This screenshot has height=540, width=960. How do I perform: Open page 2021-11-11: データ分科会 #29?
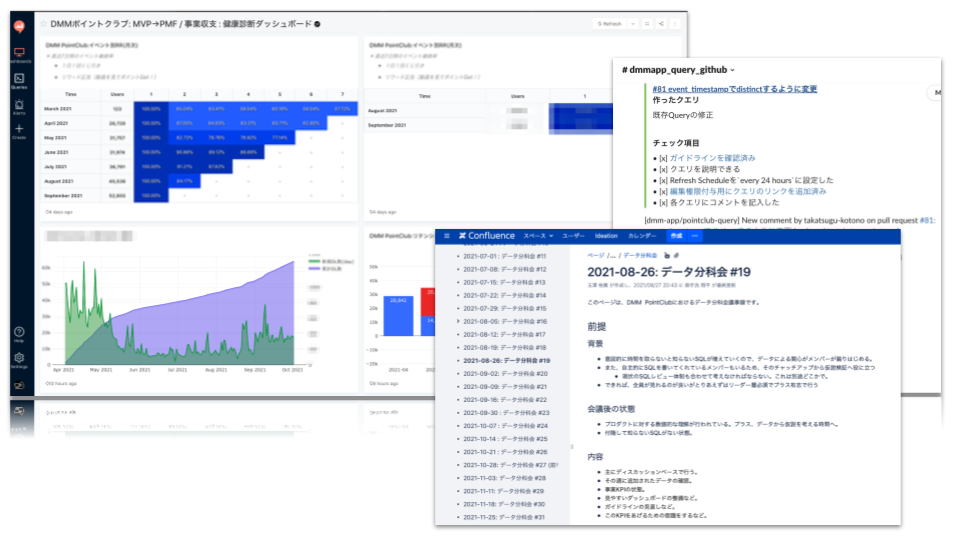504,491
